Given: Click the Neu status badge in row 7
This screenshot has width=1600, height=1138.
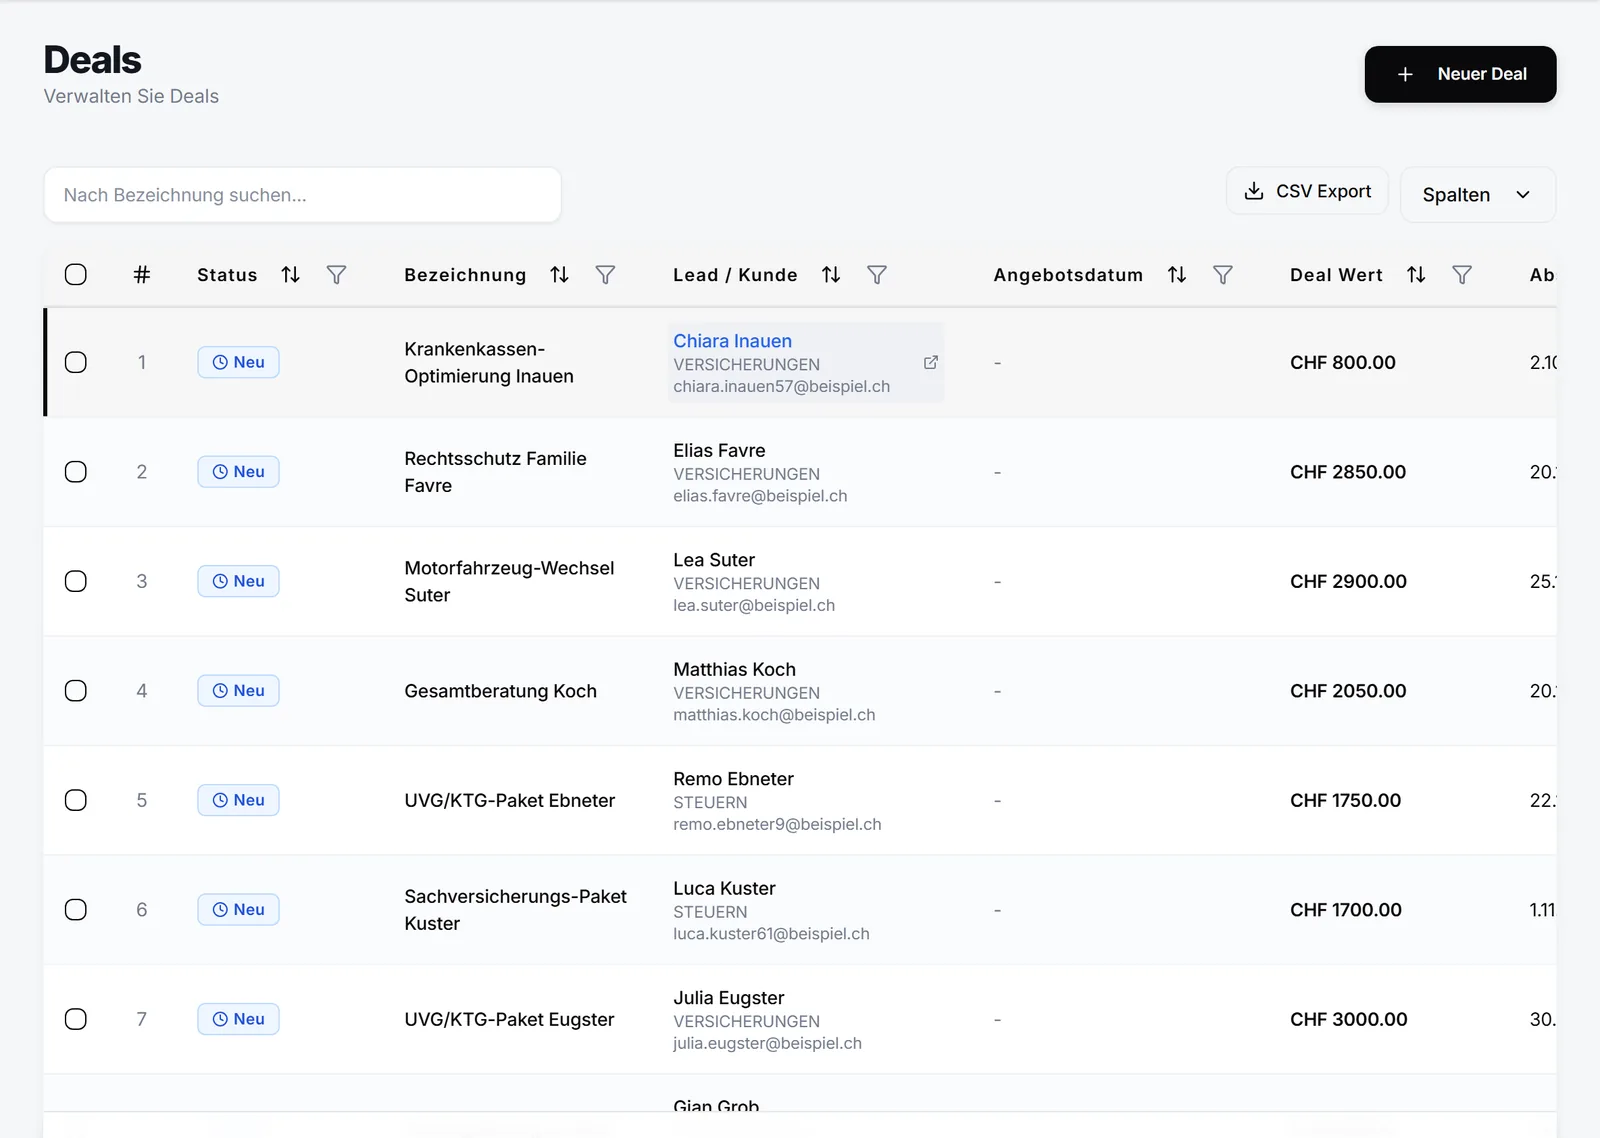Looking at the screenshot, I should 238,1019.
